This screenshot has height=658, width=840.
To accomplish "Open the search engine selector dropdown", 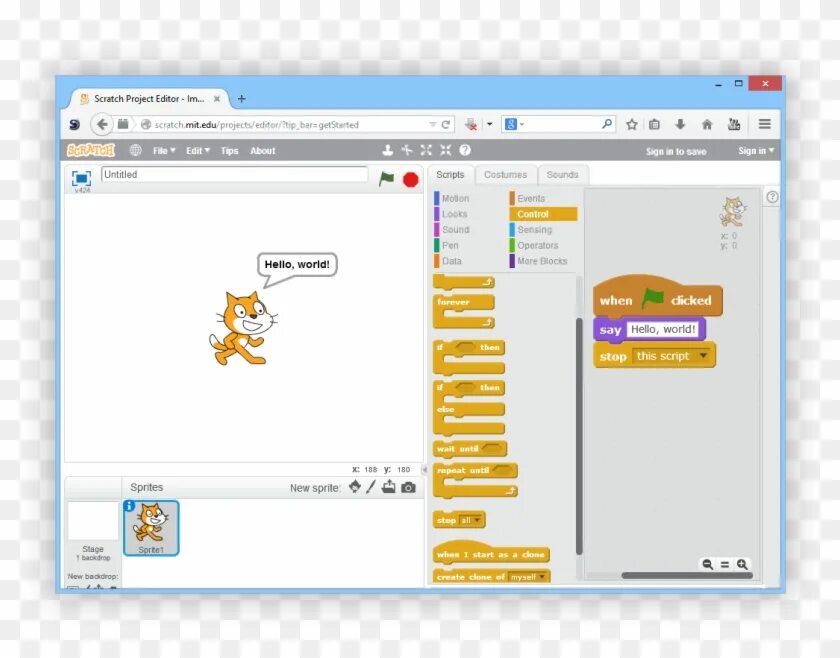I will click(522, 124).
